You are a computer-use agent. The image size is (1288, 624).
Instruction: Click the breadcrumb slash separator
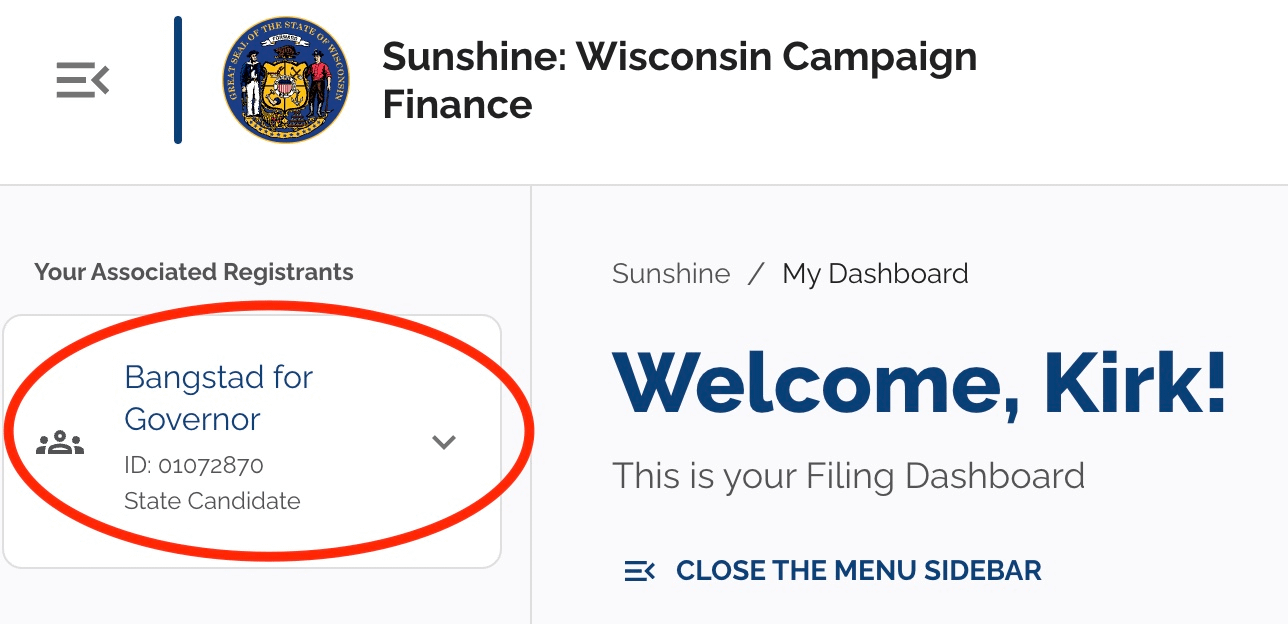(757, 274)
